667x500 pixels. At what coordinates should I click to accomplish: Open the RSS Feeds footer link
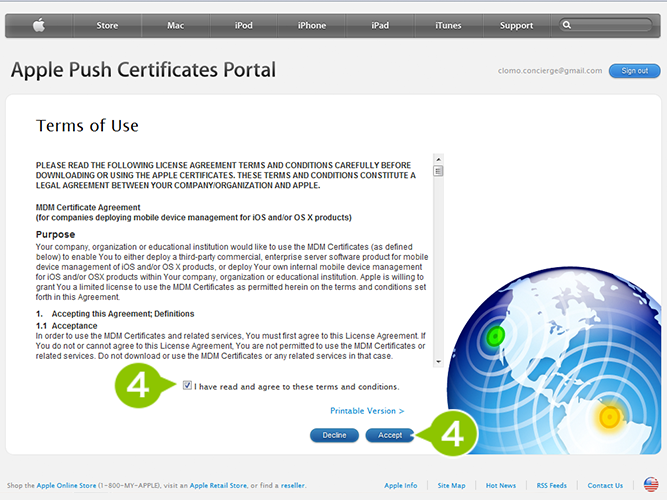[x=551, y=485]
